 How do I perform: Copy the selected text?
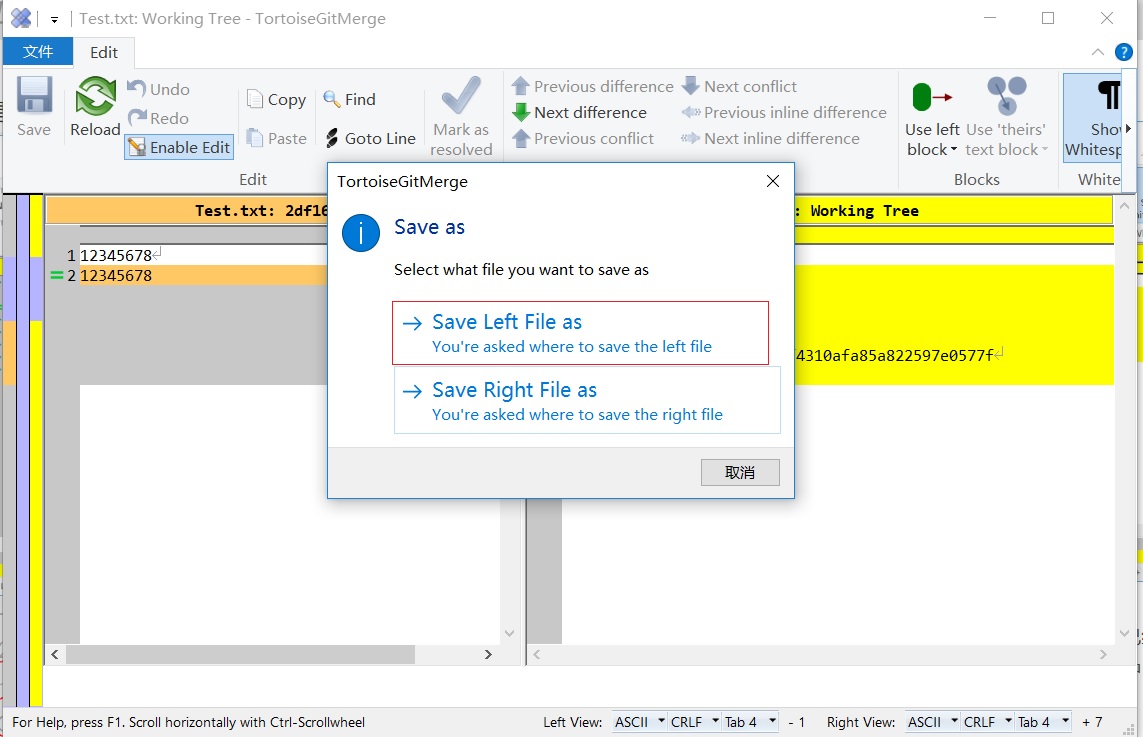[276, 99]
